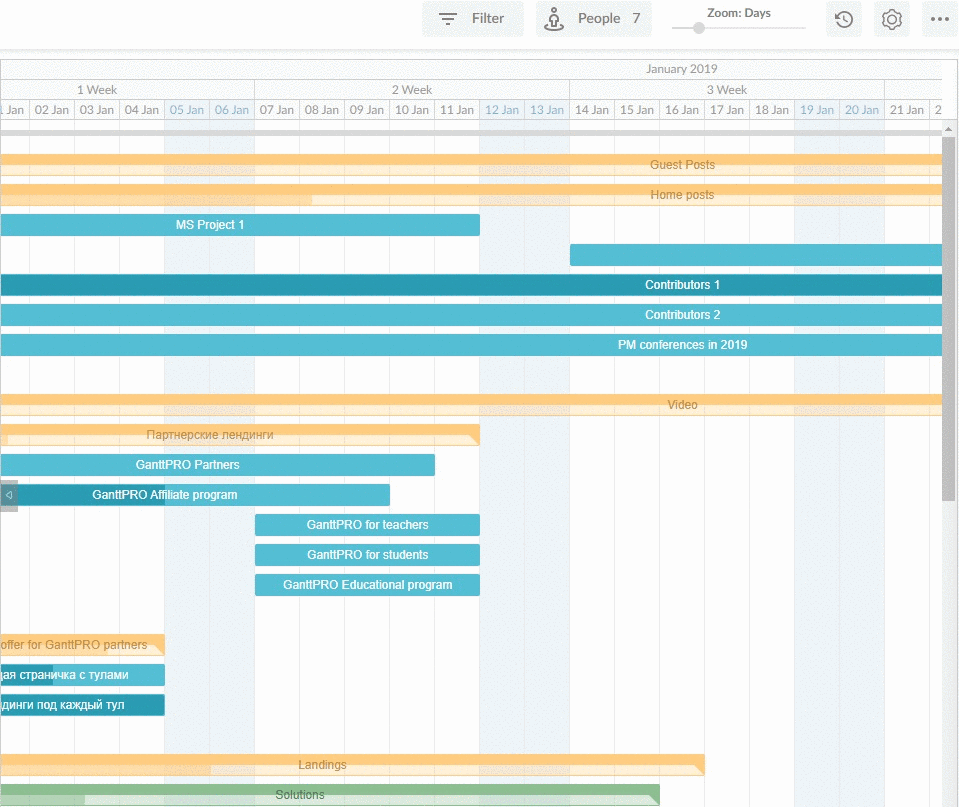Select the PM conferences in 2019 bar
This screenshot has height=807, width=959.
[471, 345]
